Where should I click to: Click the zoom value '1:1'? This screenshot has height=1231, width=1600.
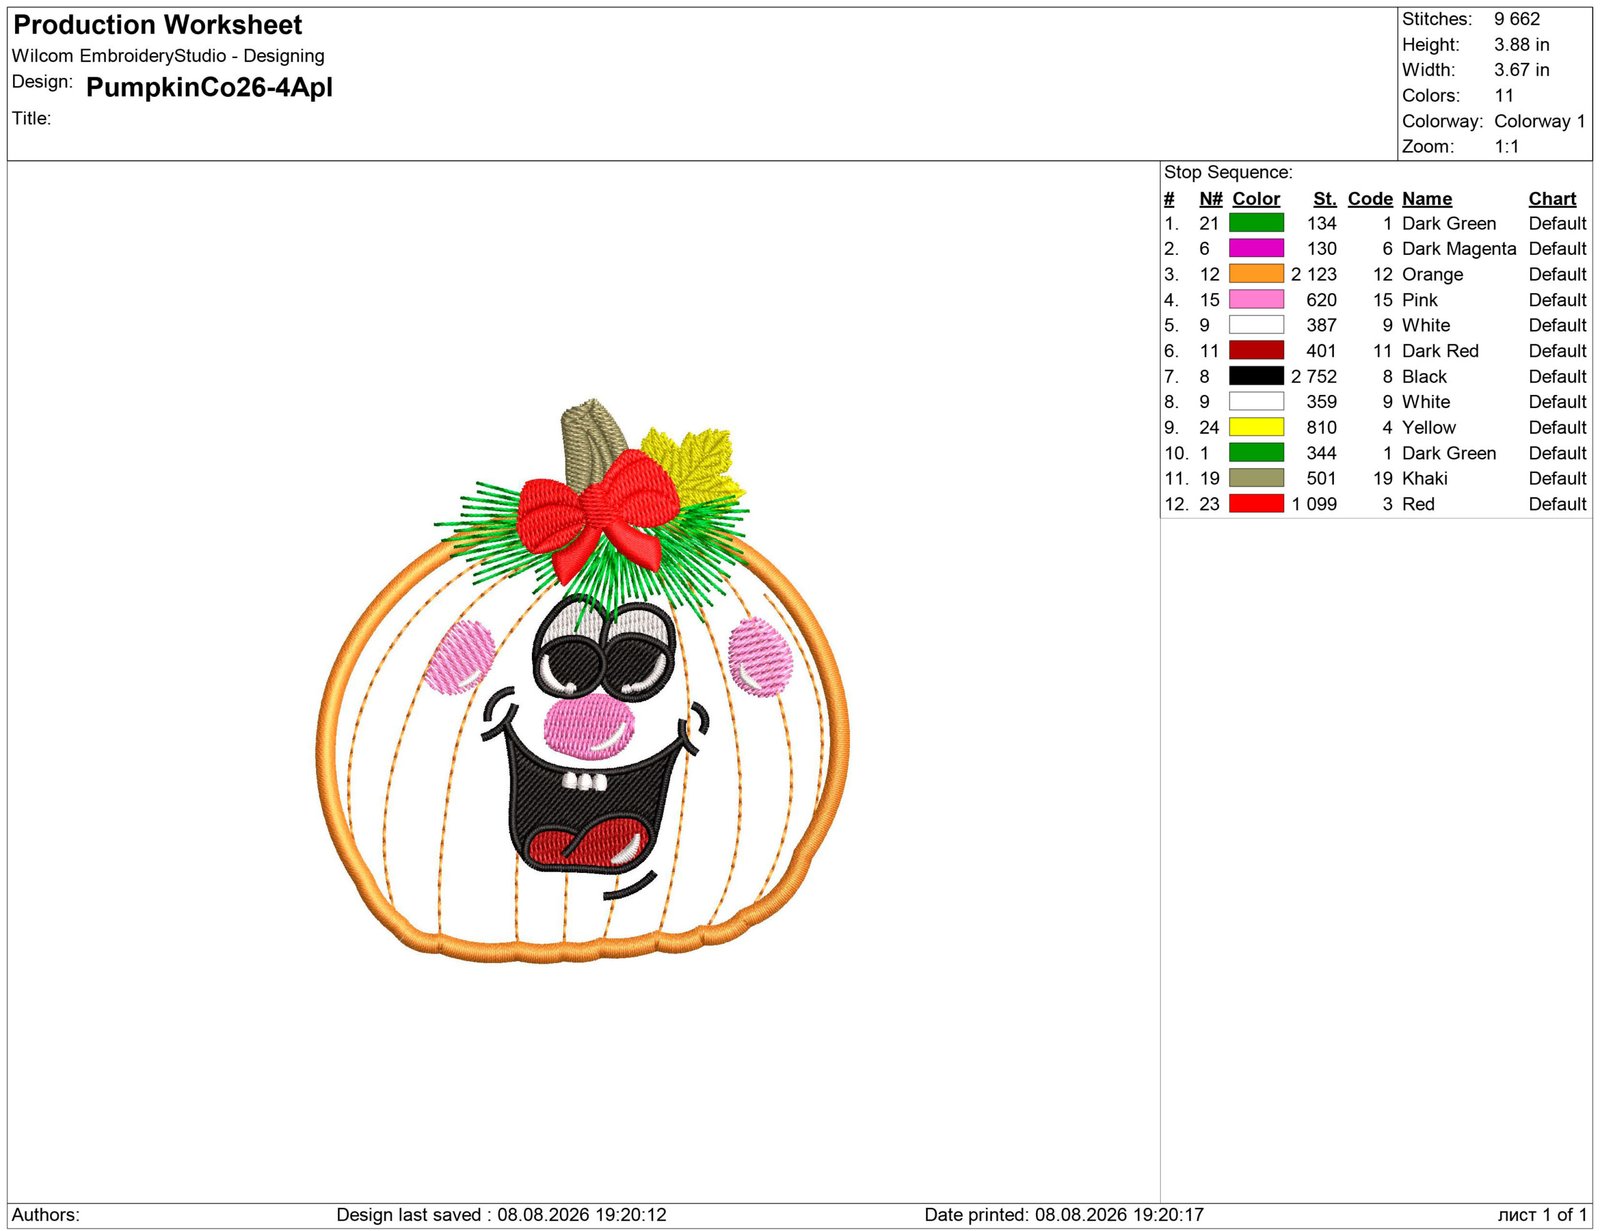click(x=1507, y=147)
